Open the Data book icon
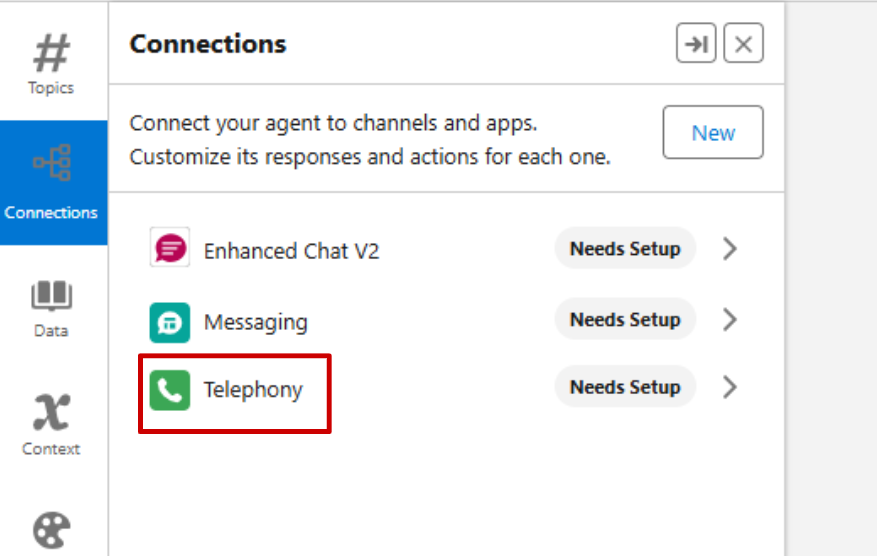This screenshot has height=556, width=877. (51, 296)
